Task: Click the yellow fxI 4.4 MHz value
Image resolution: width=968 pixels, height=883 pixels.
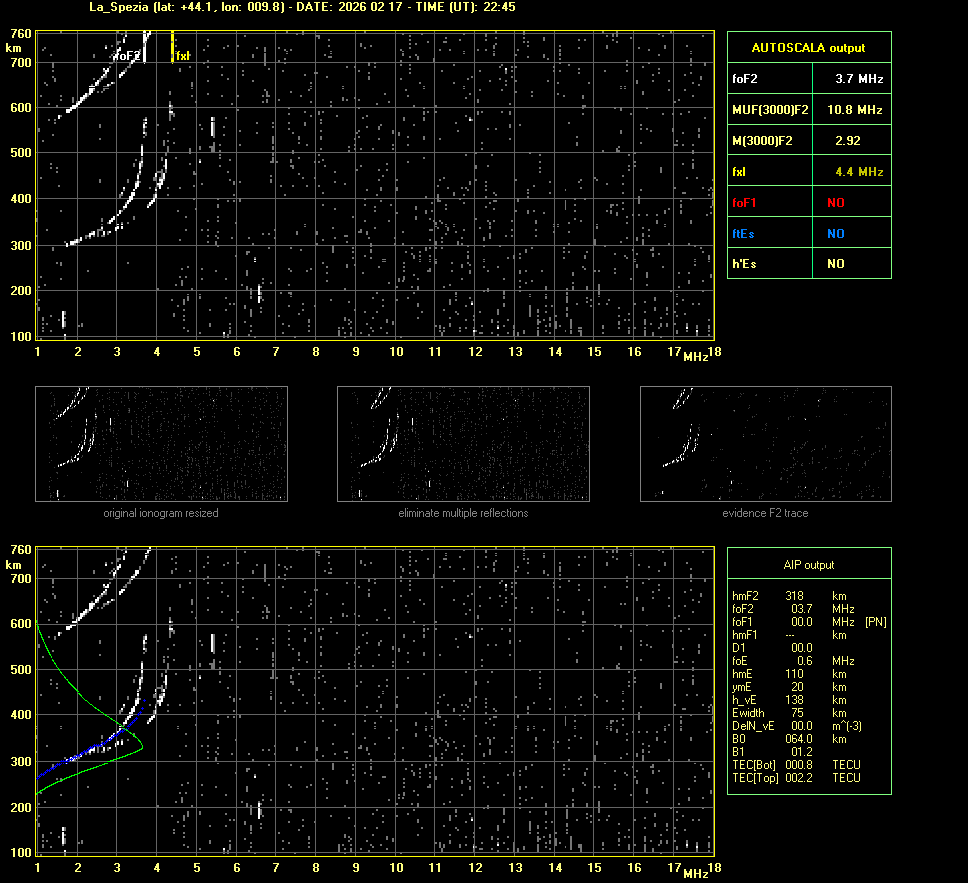Action: [858, 172]
